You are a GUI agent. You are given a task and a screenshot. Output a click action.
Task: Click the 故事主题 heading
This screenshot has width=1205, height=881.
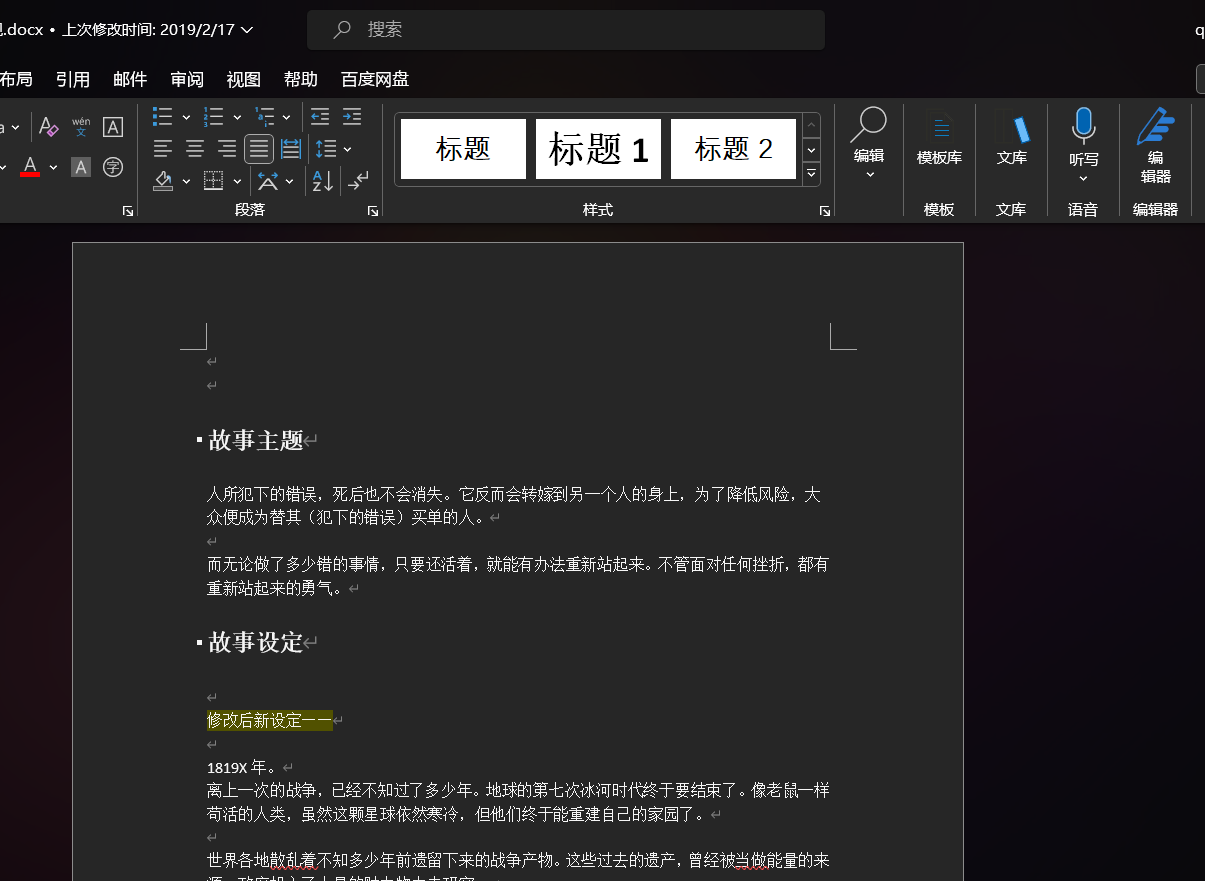tap(256, 440)
